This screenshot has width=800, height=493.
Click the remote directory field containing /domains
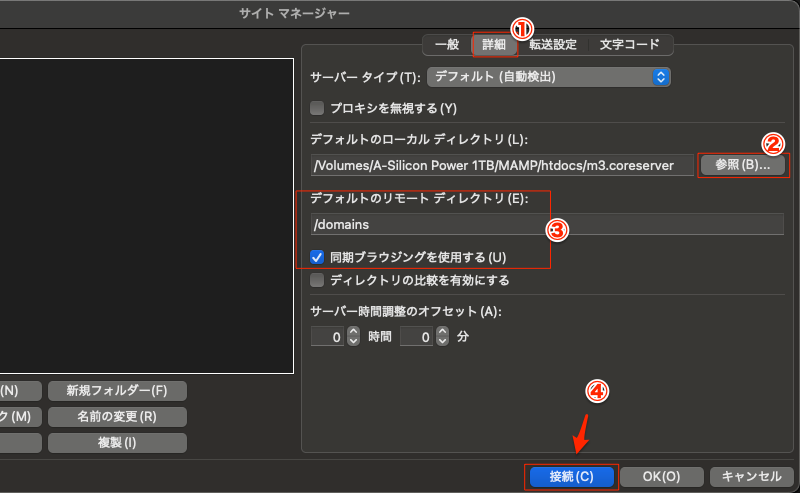547,224
